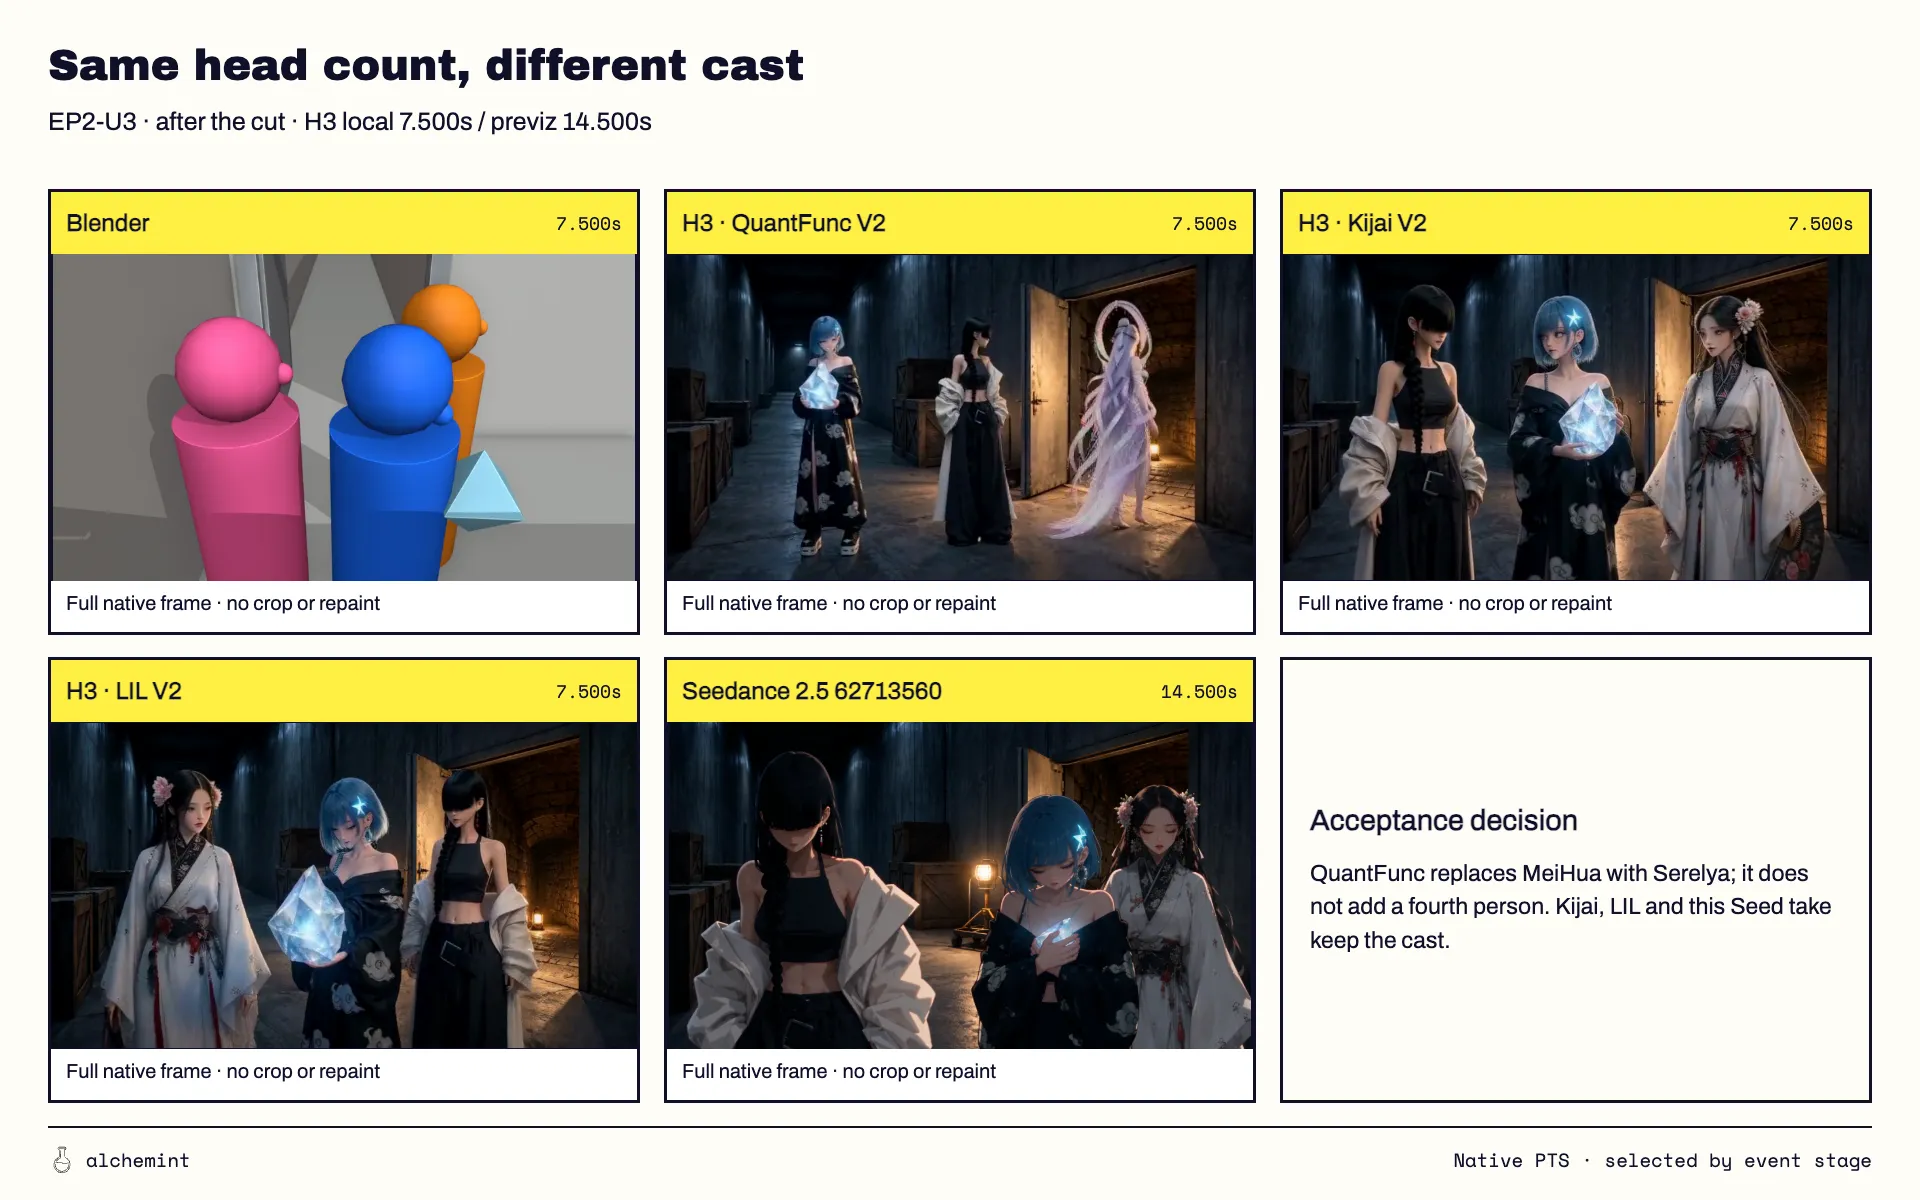The image size is (1920, 1200).
Task: Click the 'H3 · LIL V2' header label
Action: (124, 691)
